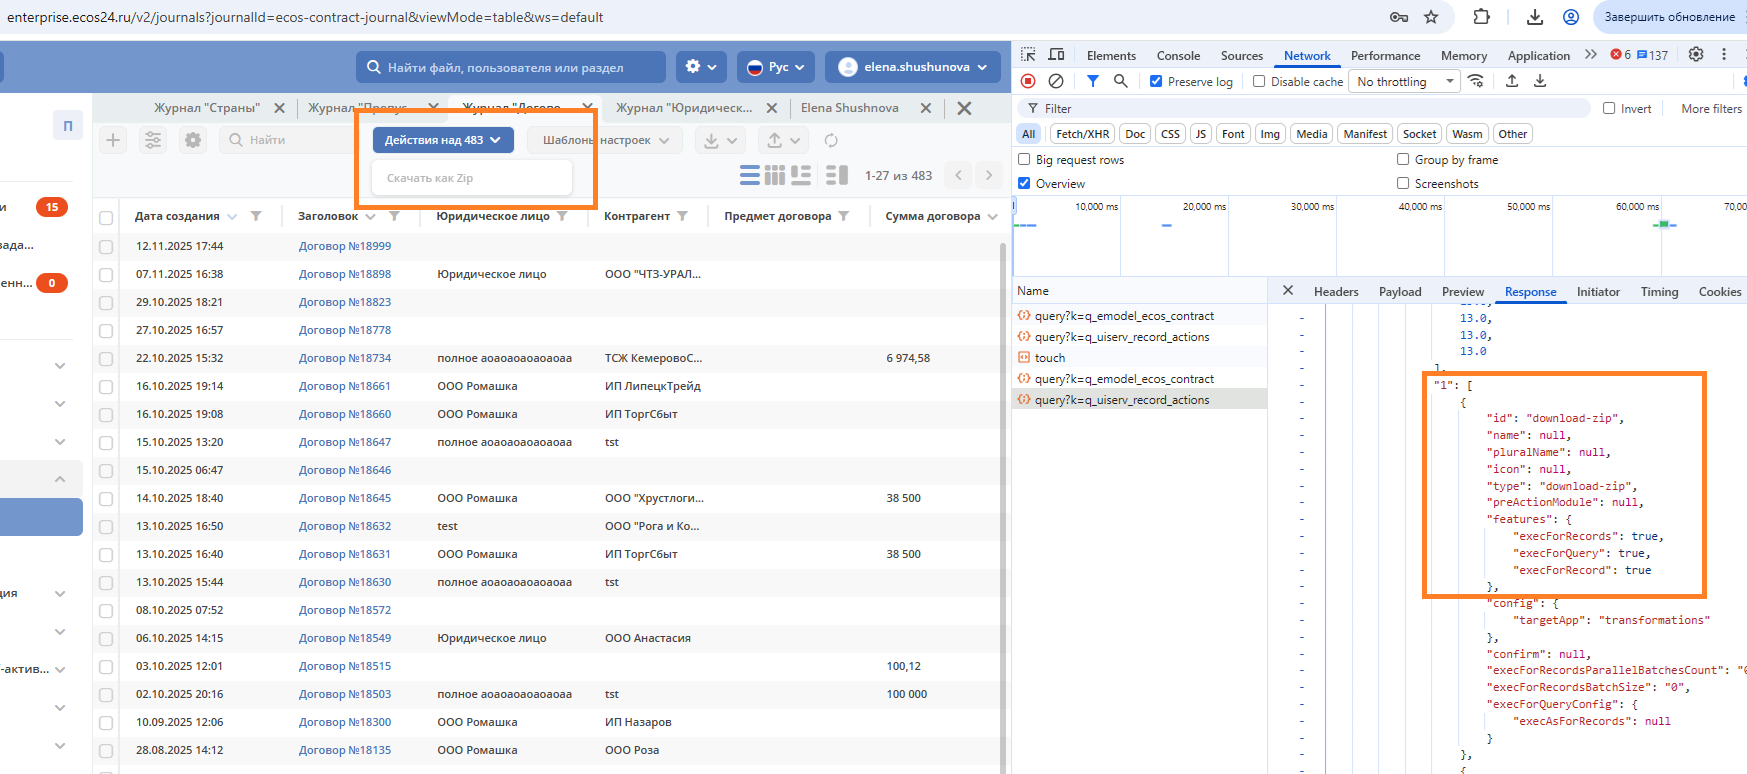Click the refresh icon in journal toolbar
This screenshot has height=774, width=1747.
[x=831, y=140]
